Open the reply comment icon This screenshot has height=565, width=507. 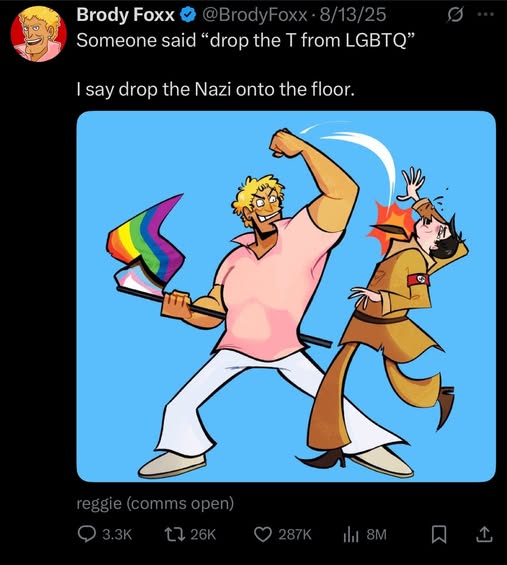coord(86,534)
